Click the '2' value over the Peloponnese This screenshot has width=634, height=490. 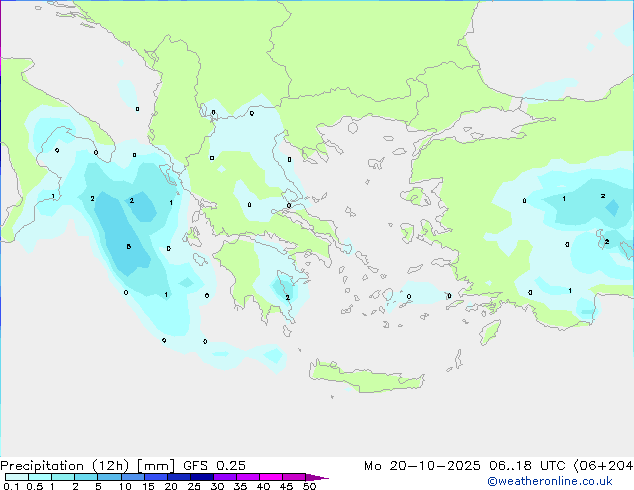pyautogui.click(x=287, y=297)
